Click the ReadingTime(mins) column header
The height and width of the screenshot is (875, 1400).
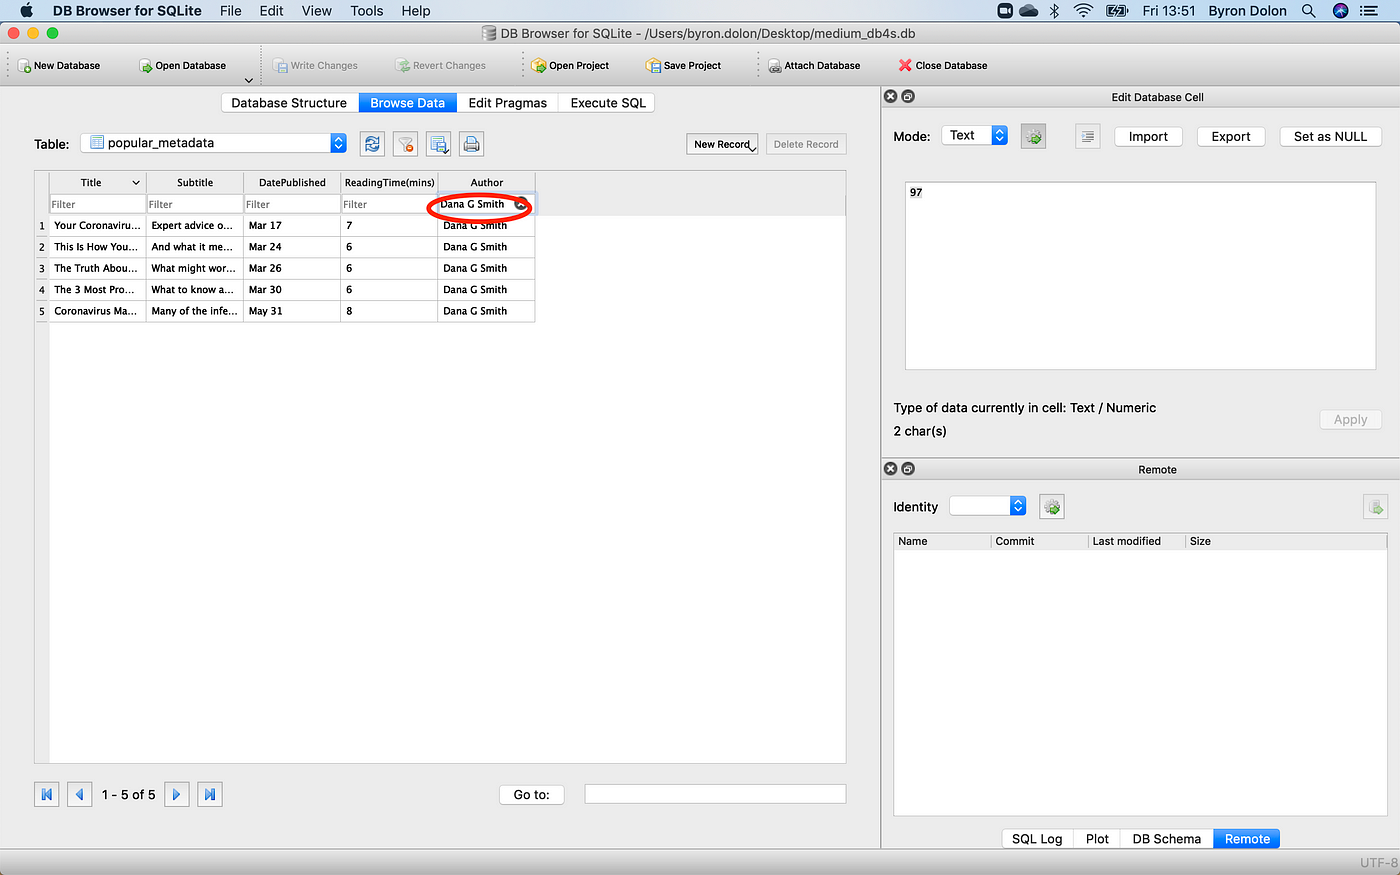coord(389,182)
